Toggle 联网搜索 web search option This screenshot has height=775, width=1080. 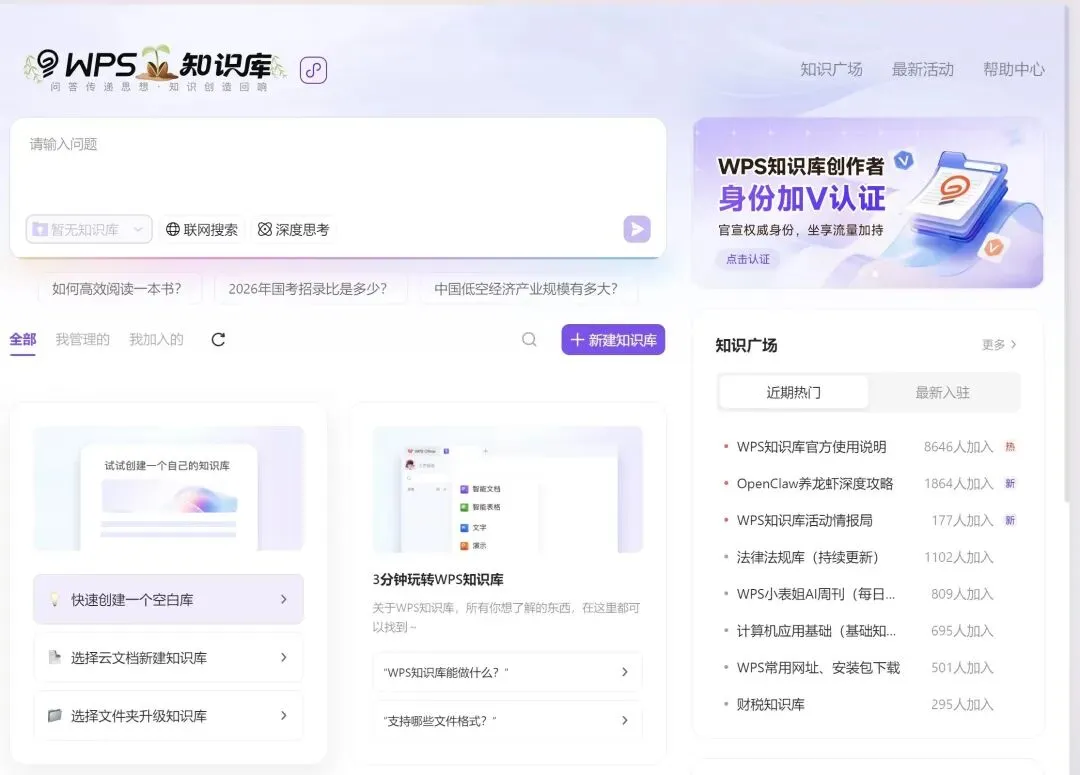tap(202, 229)
